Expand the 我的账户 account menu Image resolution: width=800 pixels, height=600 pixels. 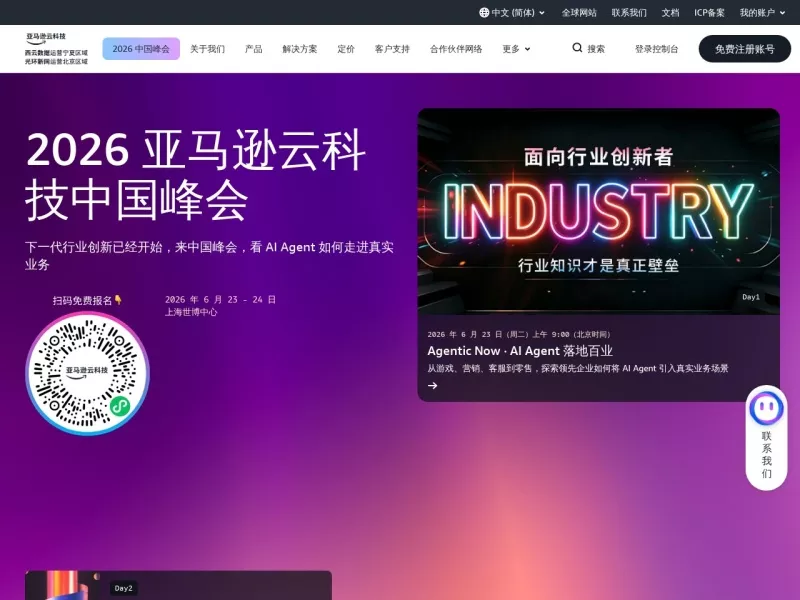pyautogui.click(x=762, y=13)
